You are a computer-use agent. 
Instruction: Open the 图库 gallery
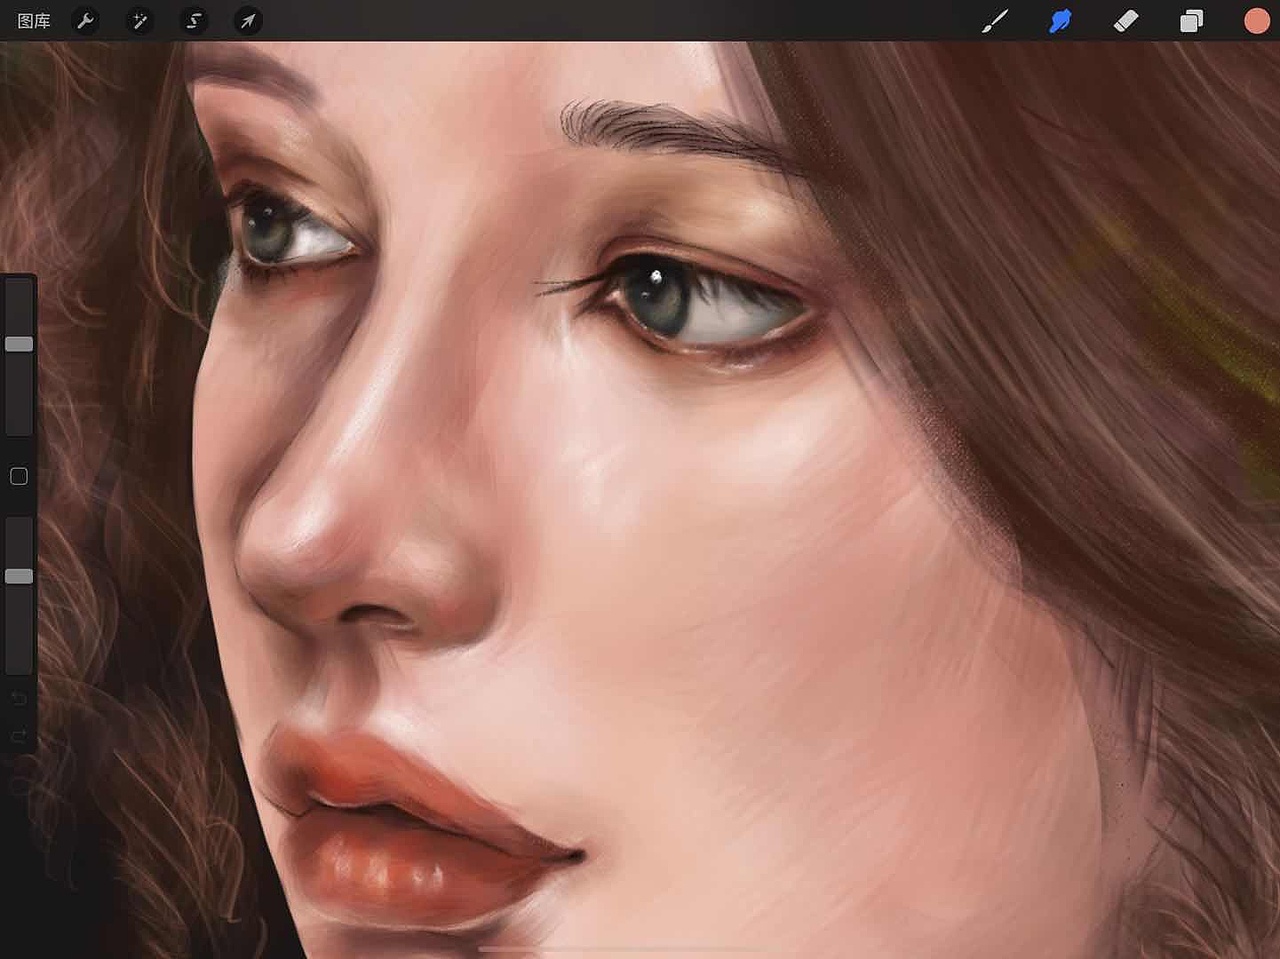pos(34,21)
